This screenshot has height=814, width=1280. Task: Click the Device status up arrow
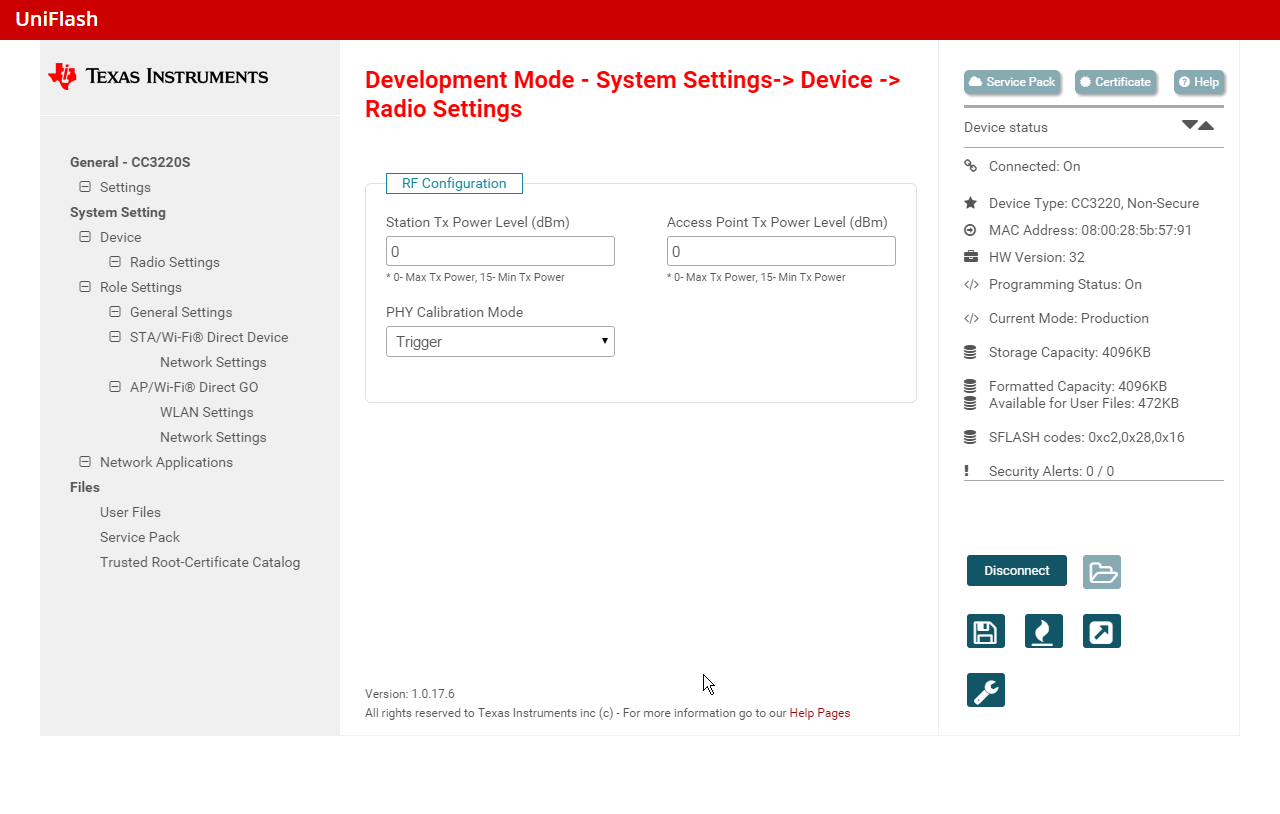coord(1206,125)
